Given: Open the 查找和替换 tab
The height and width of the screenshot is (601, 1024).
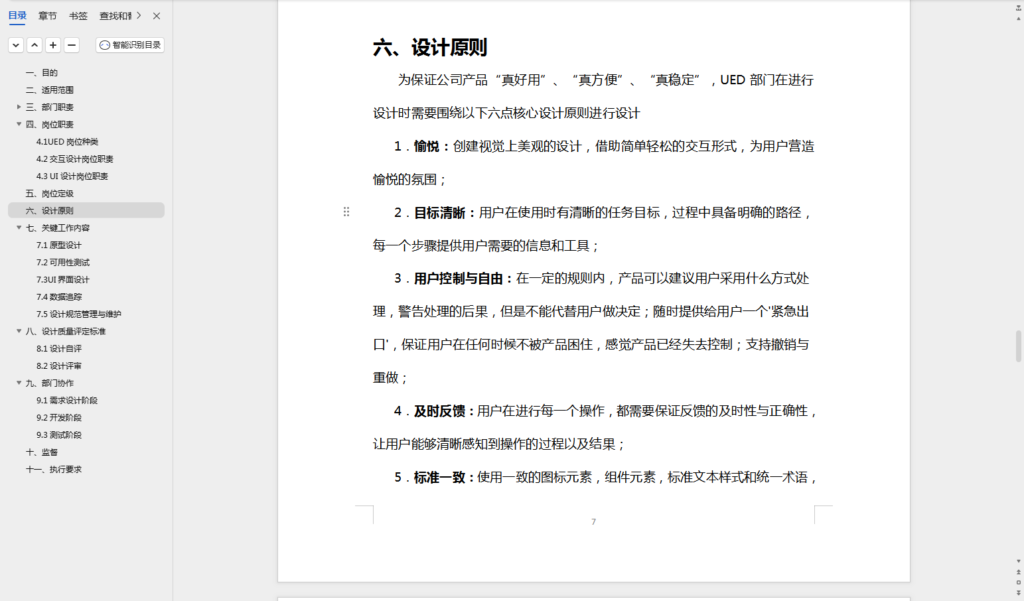Looking at the screenshot, I should click(115, 16).
